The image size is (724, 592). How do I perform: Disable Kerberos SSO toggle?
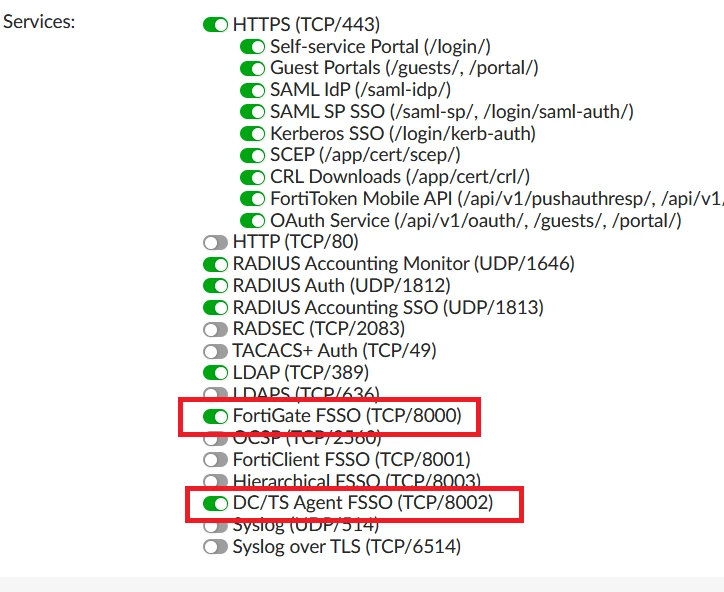click(252, 133)
